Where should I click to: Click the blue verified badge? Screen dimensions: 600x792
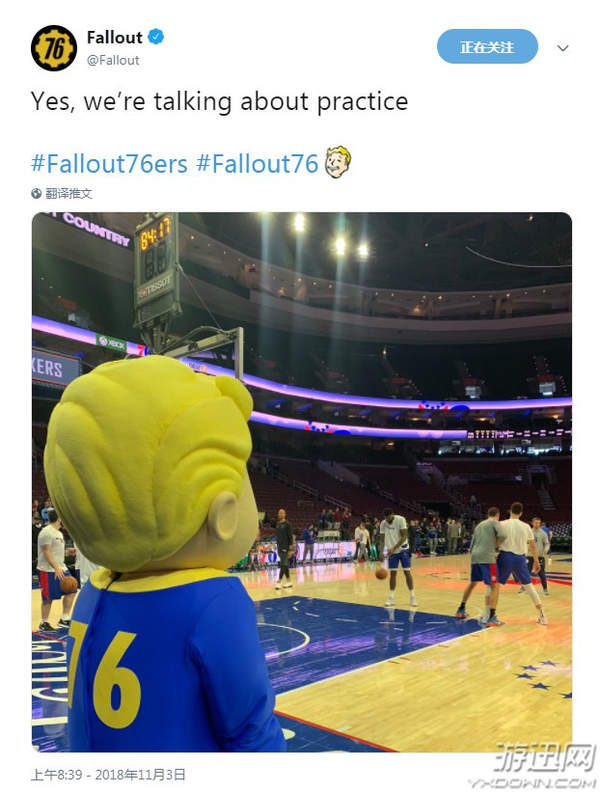coord(157,37)
